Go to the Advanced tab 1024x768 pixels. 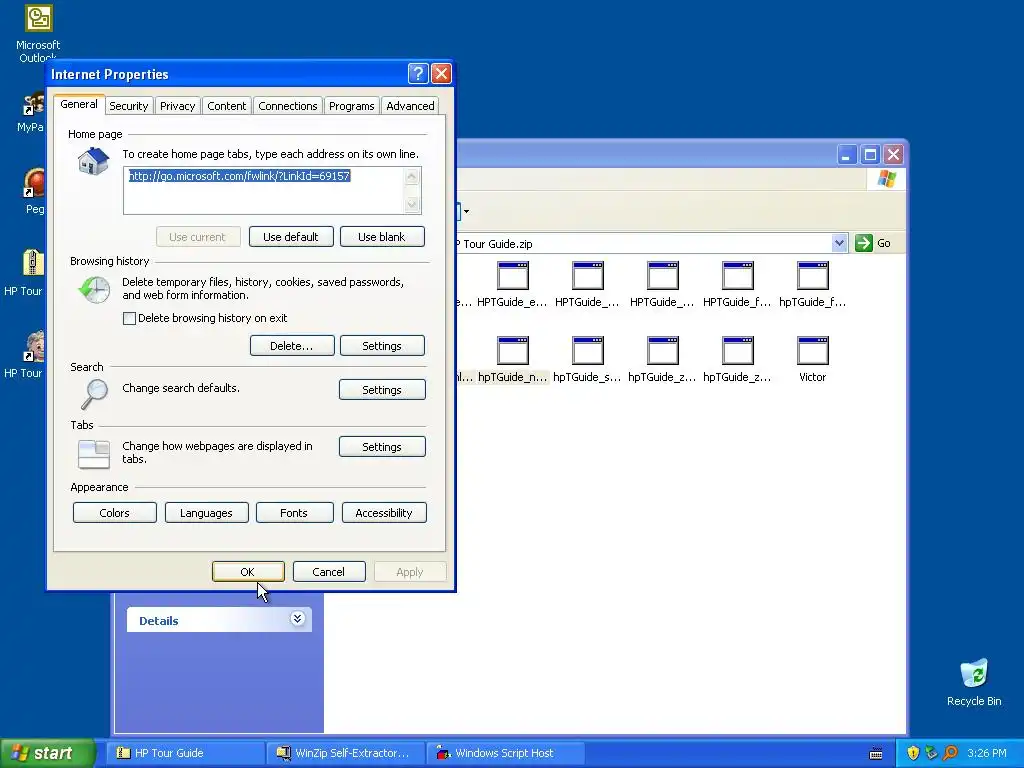(x=410, y=106)
